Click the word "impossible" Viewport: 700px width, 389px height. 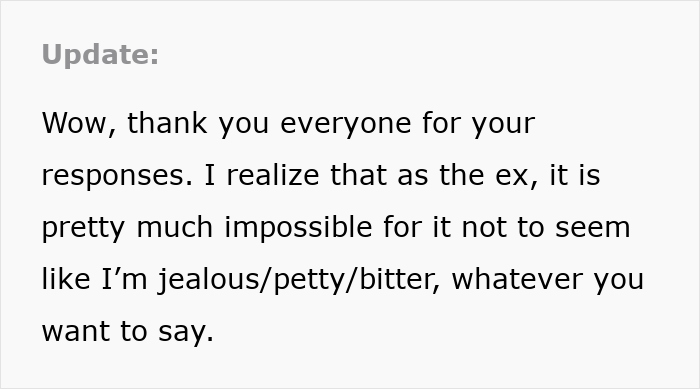(298, 228)
